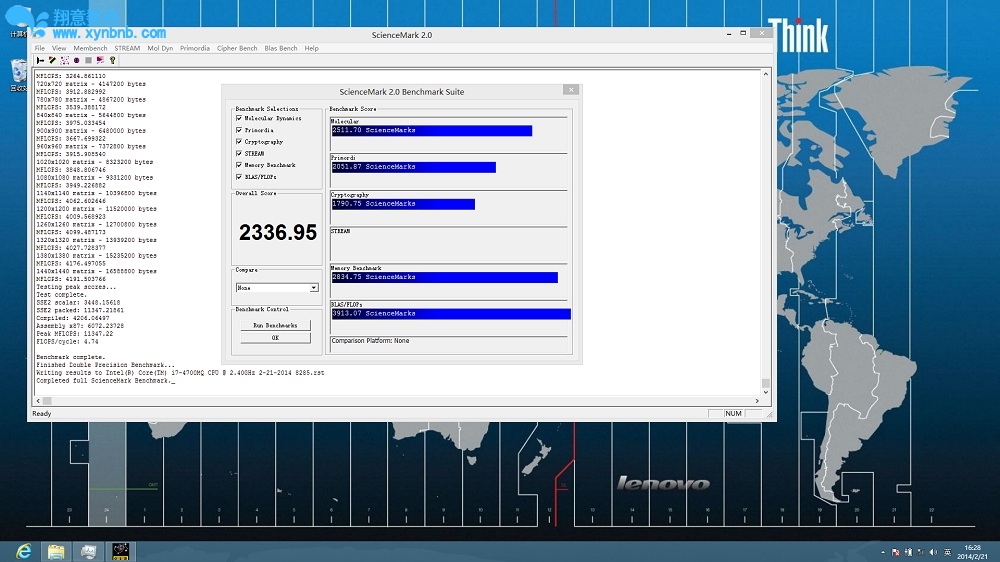1000x562 pixels.
Task: Click the horizontal scrollbar right arrow
Action: point(757,401)
